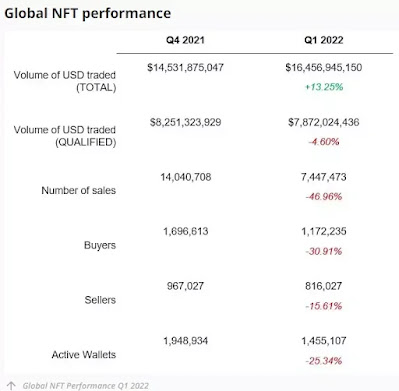This screenshot has height=391, width=399.
Task: Click the red -25.34% change
Action: click(324, 361)
